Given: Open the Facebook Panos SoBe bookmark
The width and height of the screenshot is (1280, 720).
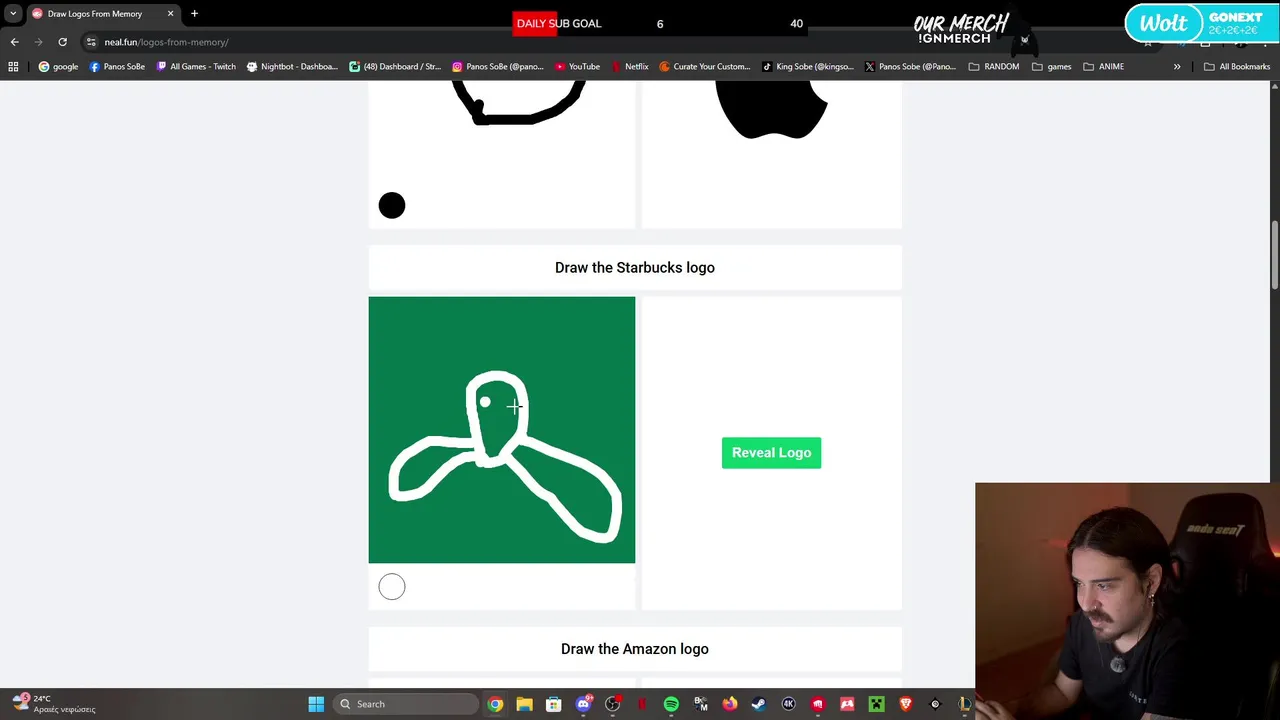Looking at the screenshot, I should coord(117,67).
